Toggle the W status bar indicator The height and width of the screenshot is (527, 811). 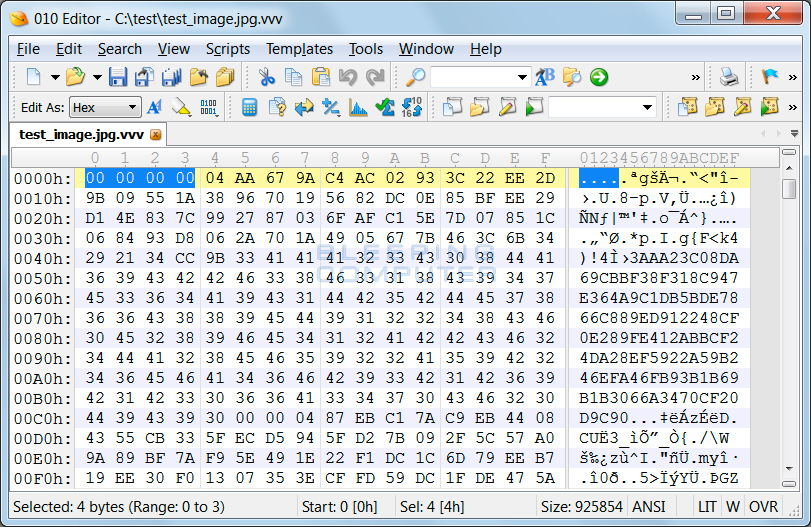732,507
